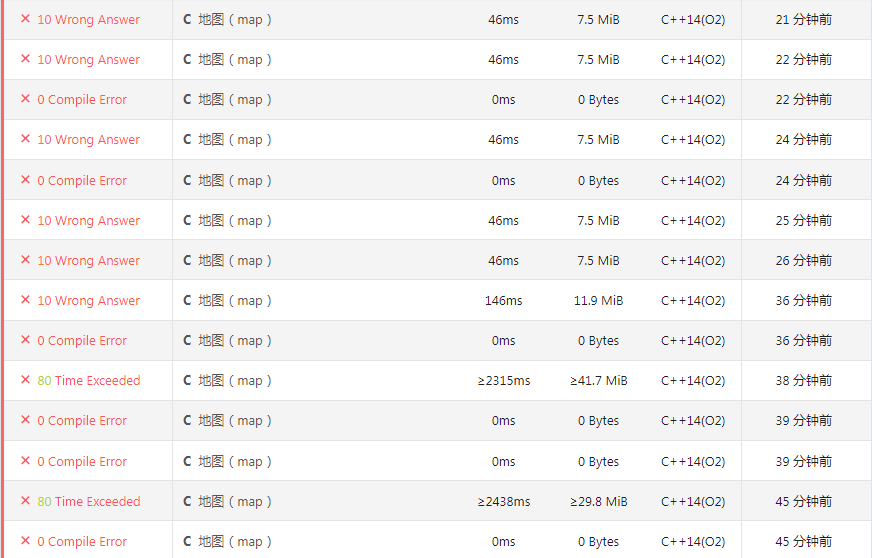
Task: Open the 80 Time Exceeded result from 38 minutes ago
Action: point(88,381)
